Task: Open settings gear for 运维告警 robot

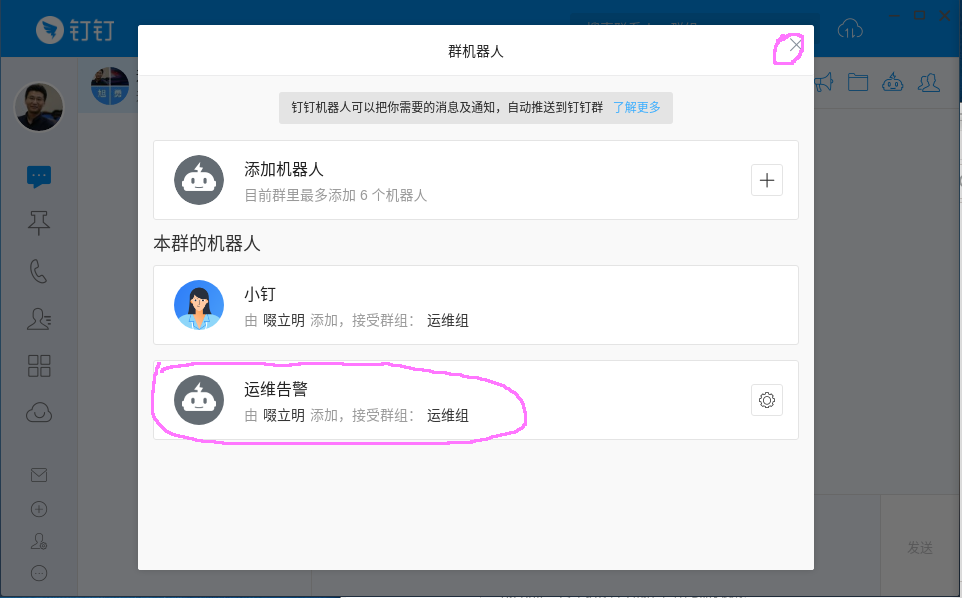Action: coord(767,400)
